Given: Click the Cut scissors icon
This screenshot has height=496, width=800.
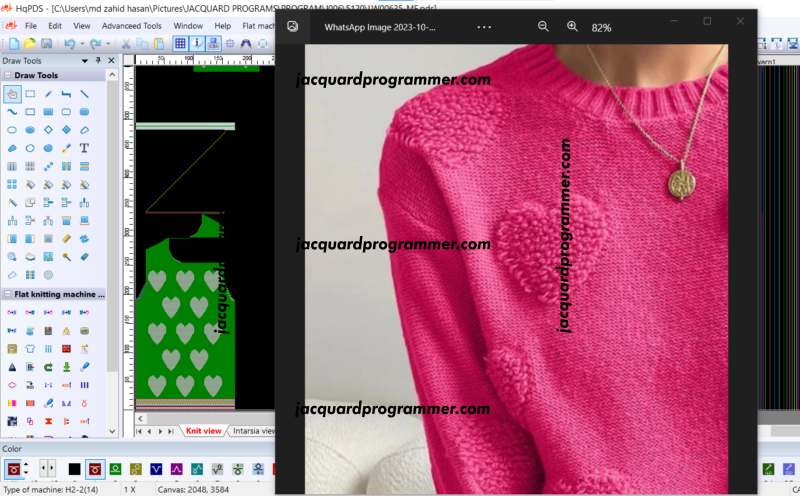Looking at the screenshot, I should coord(126,44).
